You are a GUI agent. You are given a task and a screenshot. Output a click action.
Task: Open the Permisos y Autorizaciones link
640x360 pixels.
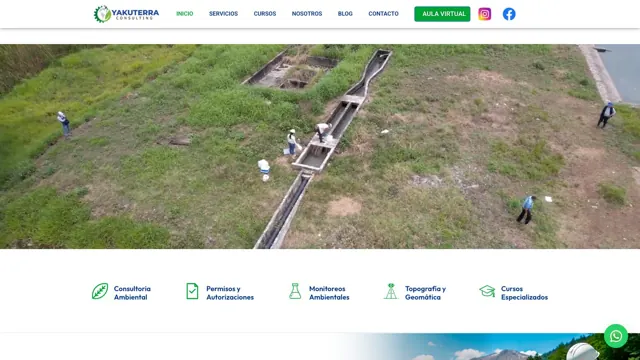(230, 293)
